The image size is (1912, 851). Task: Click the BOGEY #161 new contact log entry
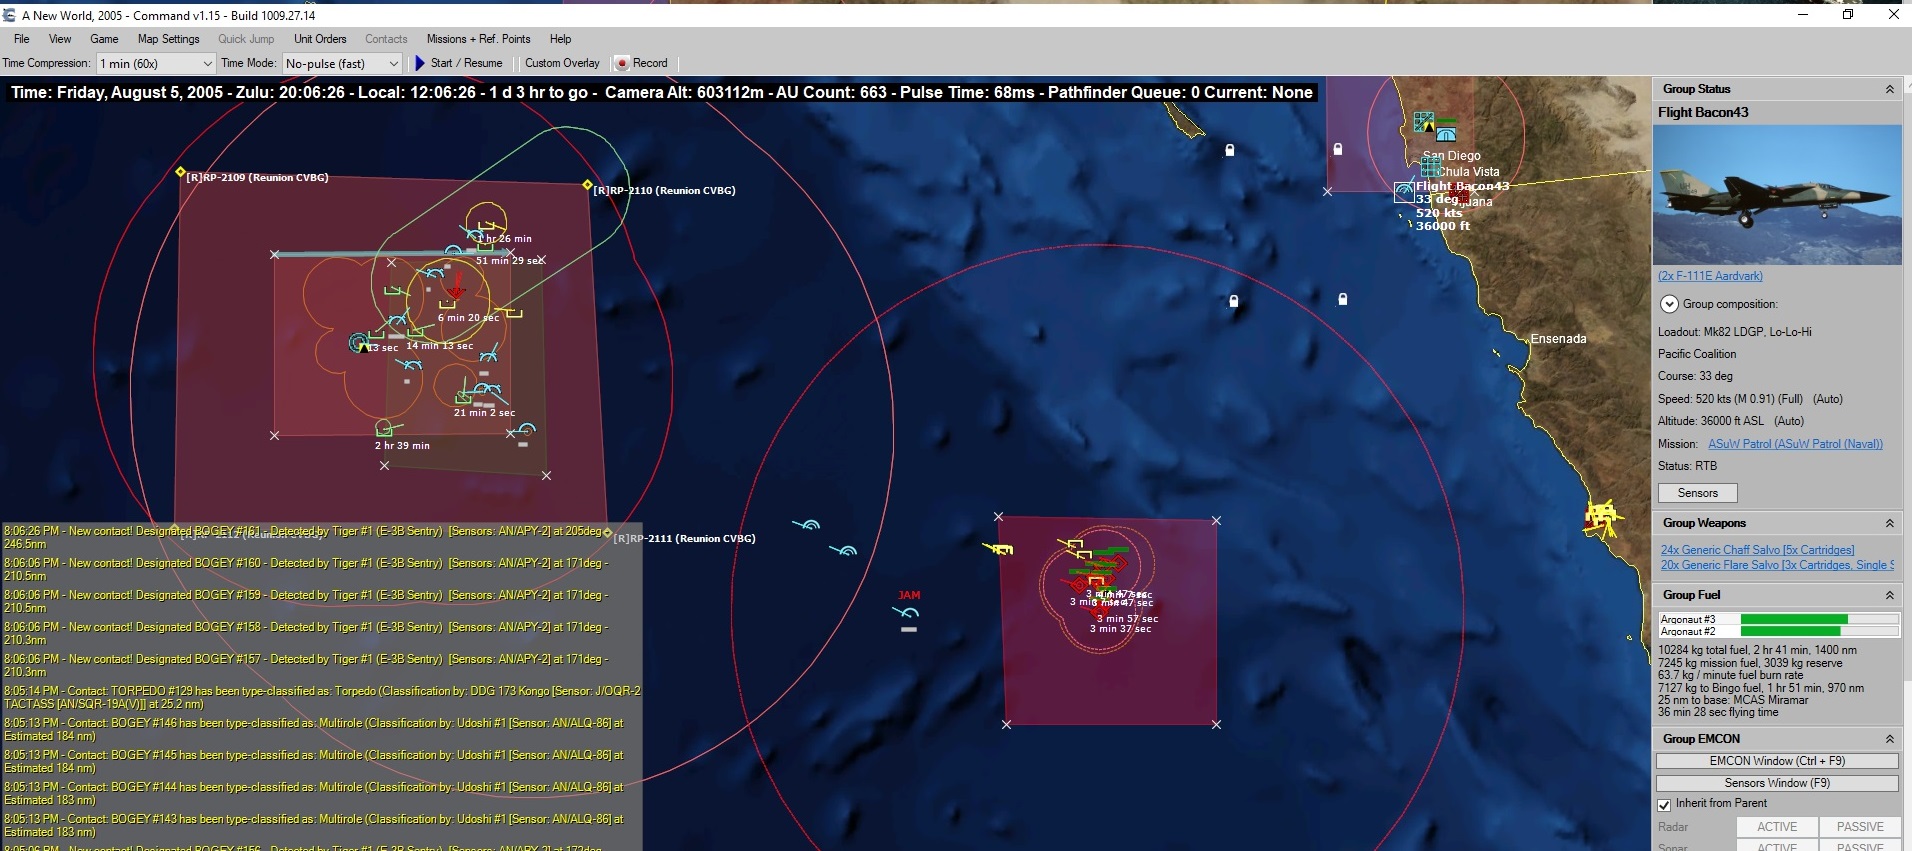(306, 538)
